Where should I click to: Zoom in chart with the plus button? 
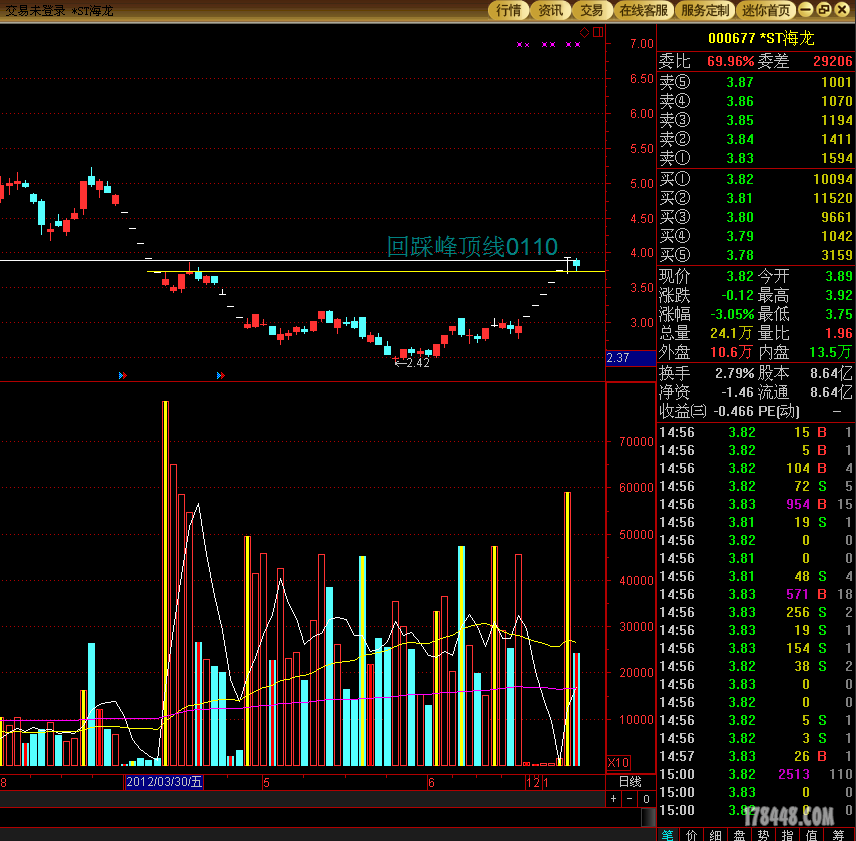point(614,799)
